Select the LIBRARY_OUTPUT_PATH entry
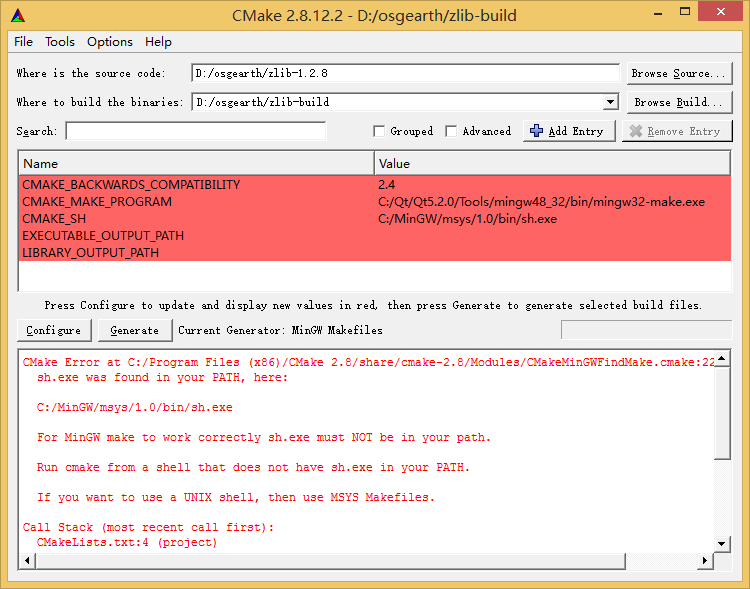 pyautogui.click(x=90, y=253)
